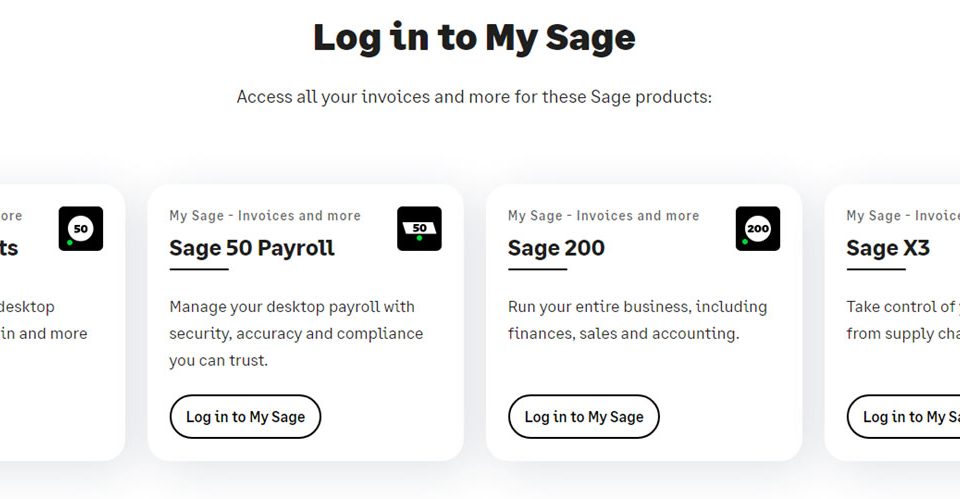The image size is (960, 499).
Task: Click the cut-off title on leftmost card
Action: (x=9, y=248)
